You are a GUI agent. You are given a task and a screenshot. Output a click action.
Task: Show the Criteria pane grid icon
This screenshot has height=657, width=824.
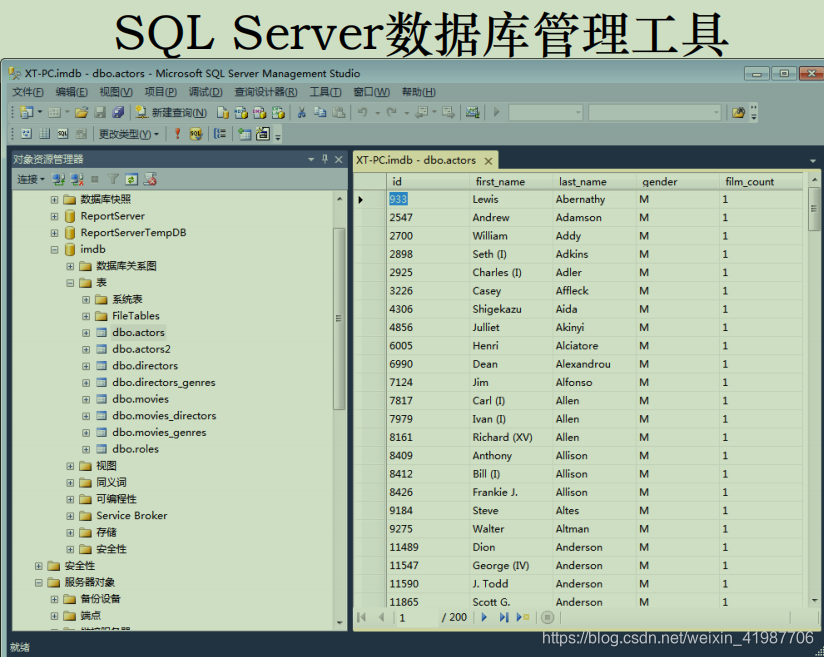[45, 134]
